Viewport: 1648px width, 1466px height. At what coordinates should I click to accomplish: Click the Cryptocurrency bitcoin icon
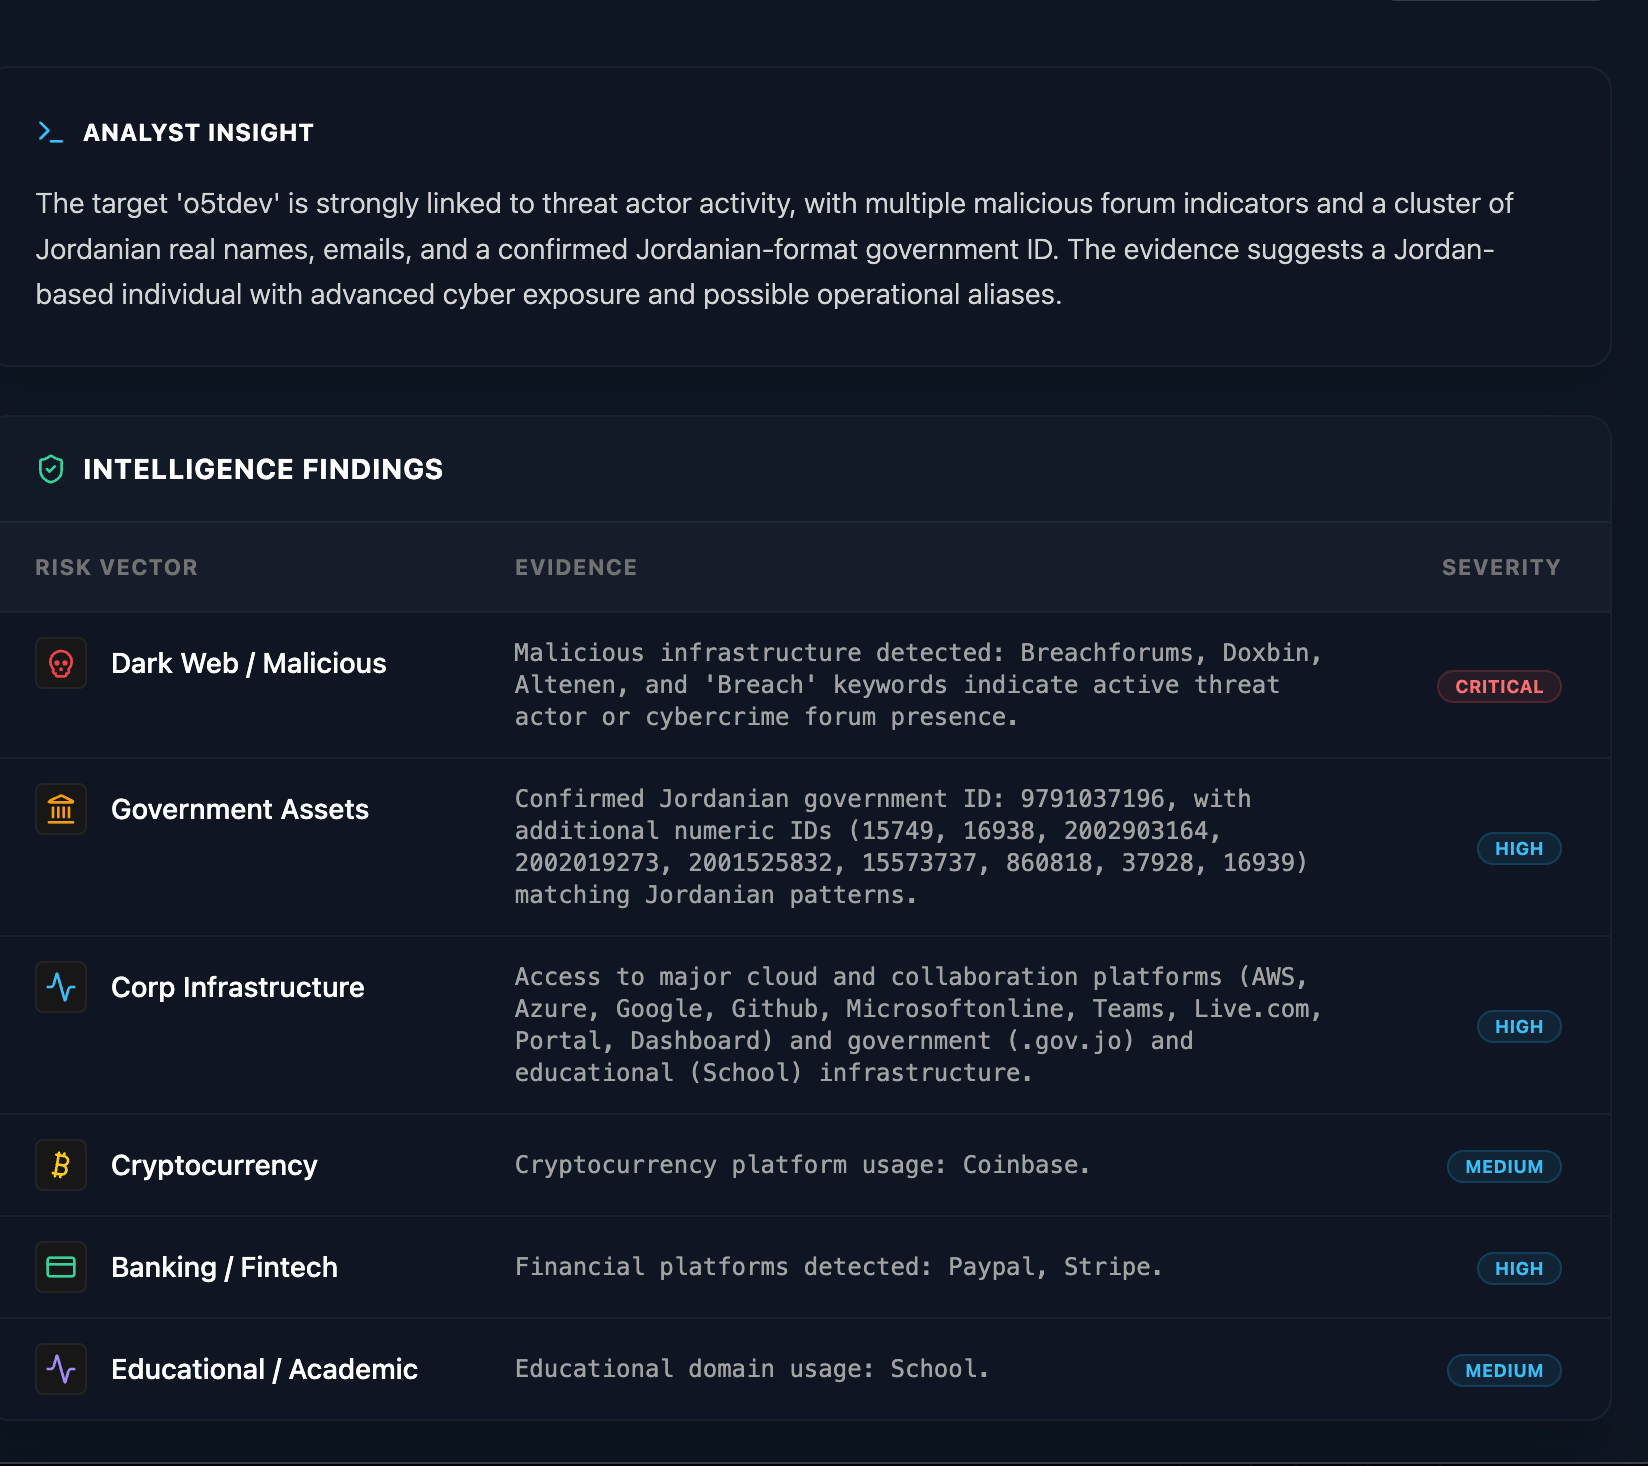[x=61, y=1165]
